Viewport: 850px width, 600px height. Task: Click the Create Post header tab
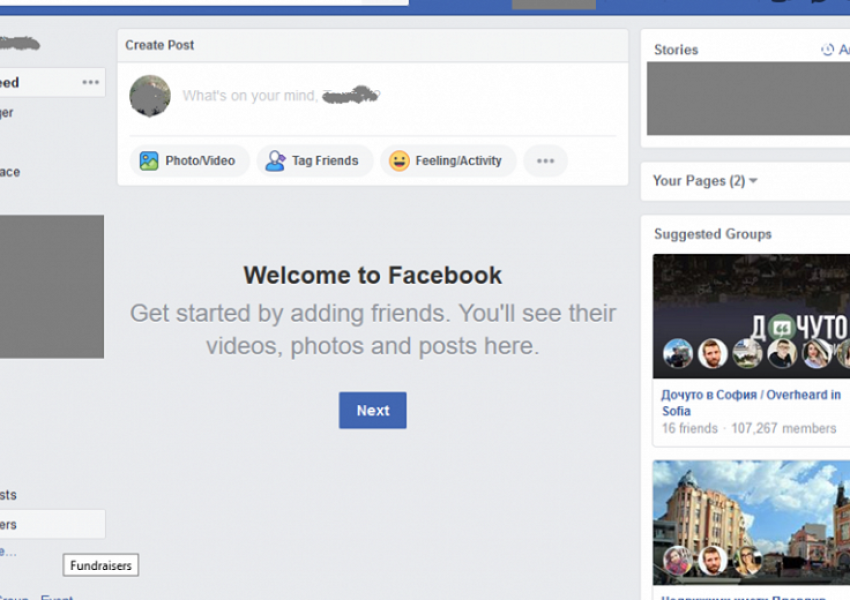[160, 45]
